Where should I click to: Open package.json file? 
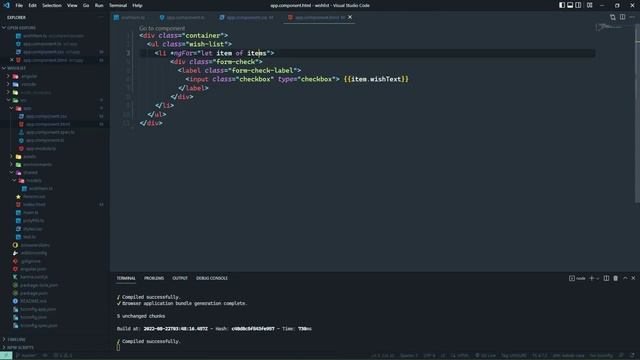coord(34,293)
